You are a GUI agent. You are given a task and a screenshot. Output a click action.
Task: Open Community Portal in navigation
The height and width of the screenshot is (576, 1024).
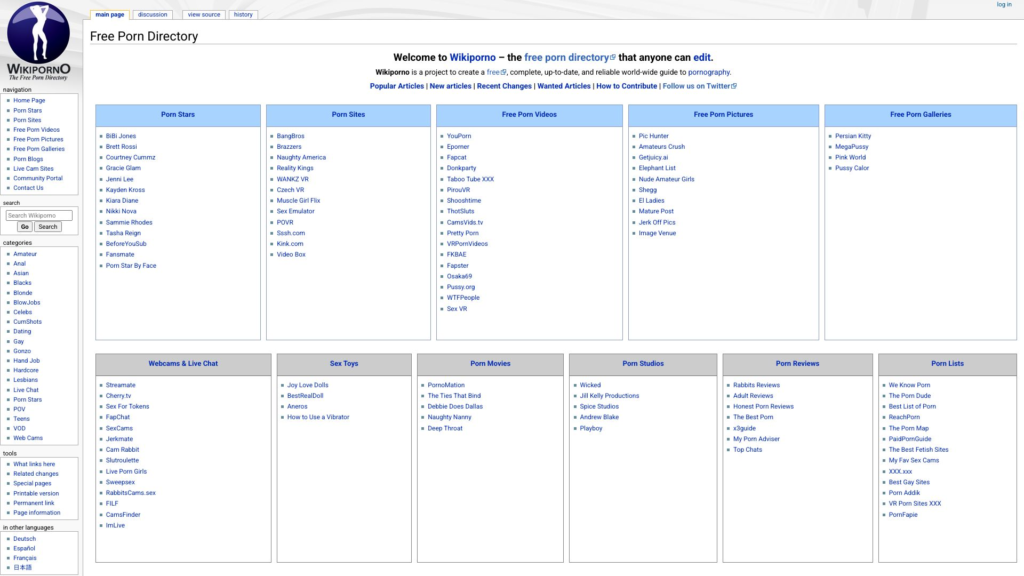coord(38,178)
